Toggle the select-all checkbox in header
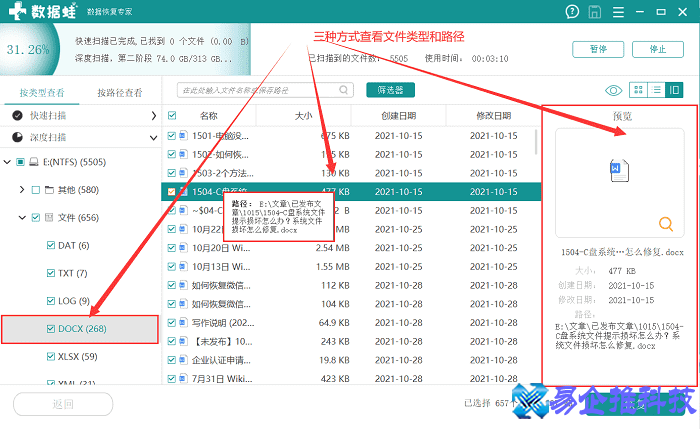This screenshot has height=429, width=700. pos(172,116)
